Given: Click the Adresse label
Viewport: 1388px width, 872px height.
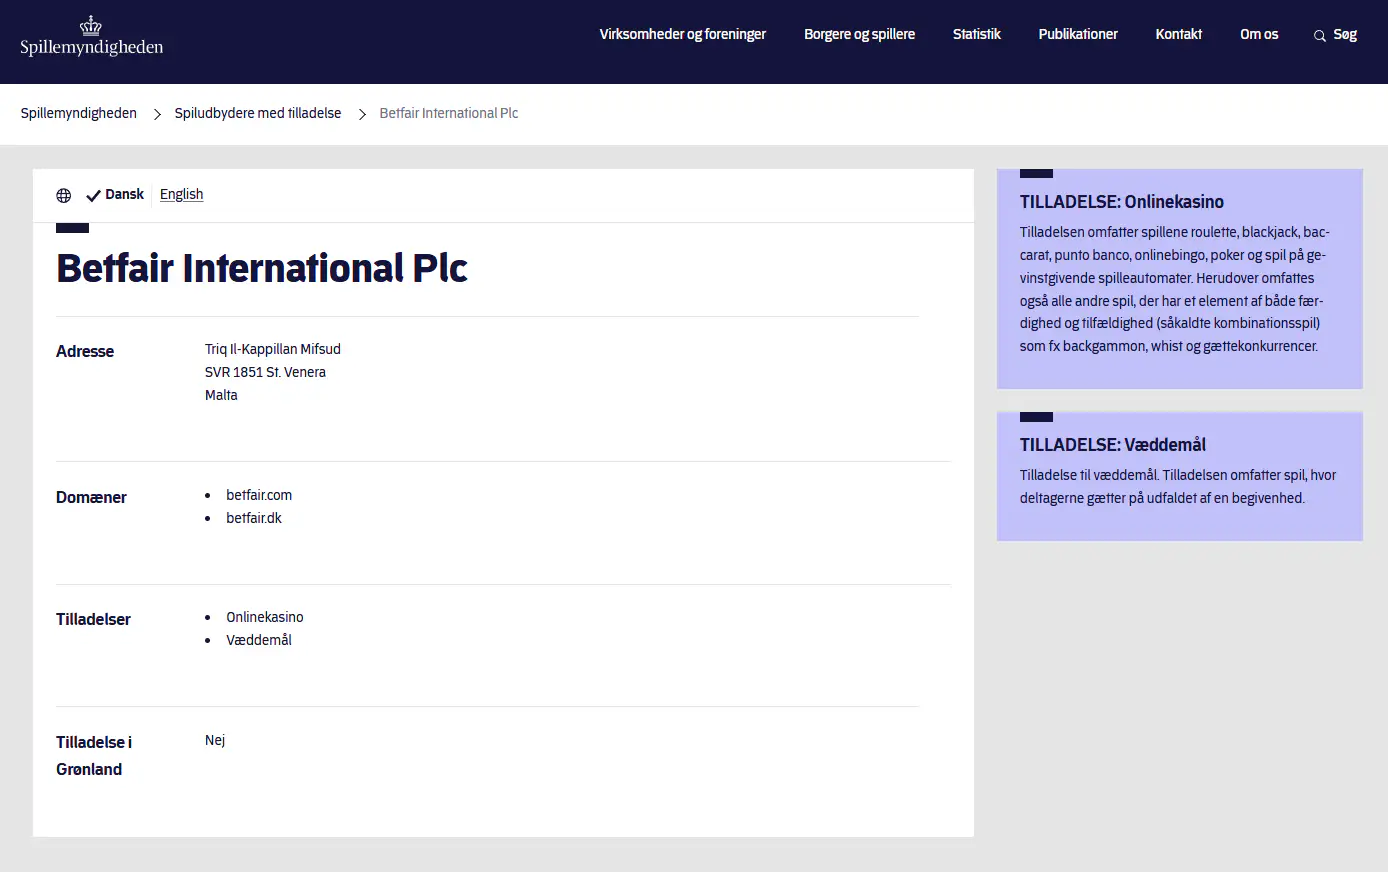Looking at the screenshot, I should click(85, 351).
